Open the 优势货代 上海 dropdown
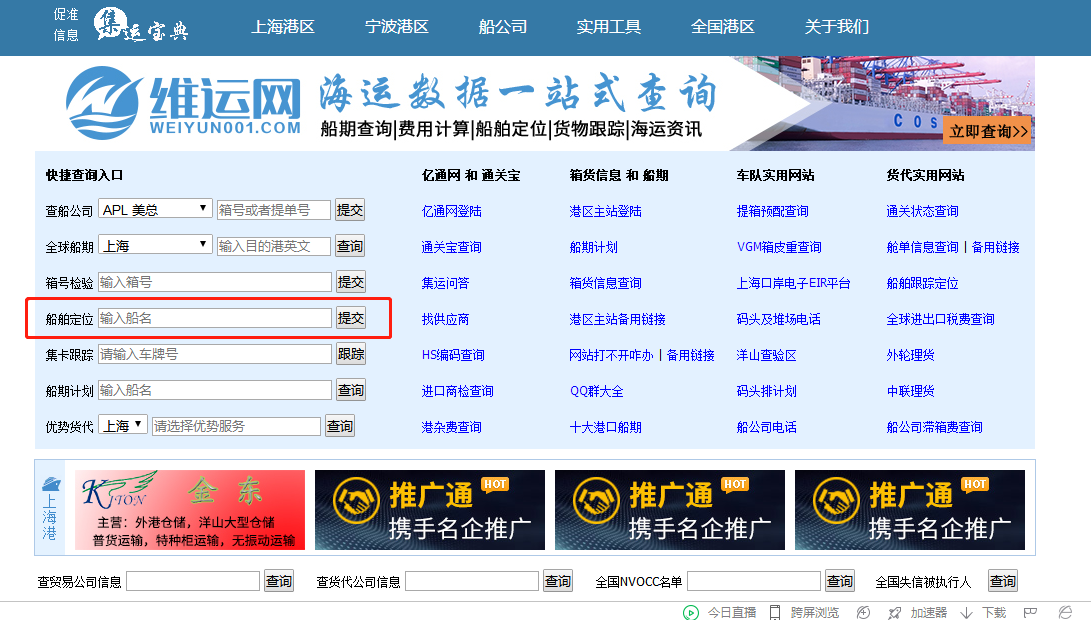 (x=122, y=425)
